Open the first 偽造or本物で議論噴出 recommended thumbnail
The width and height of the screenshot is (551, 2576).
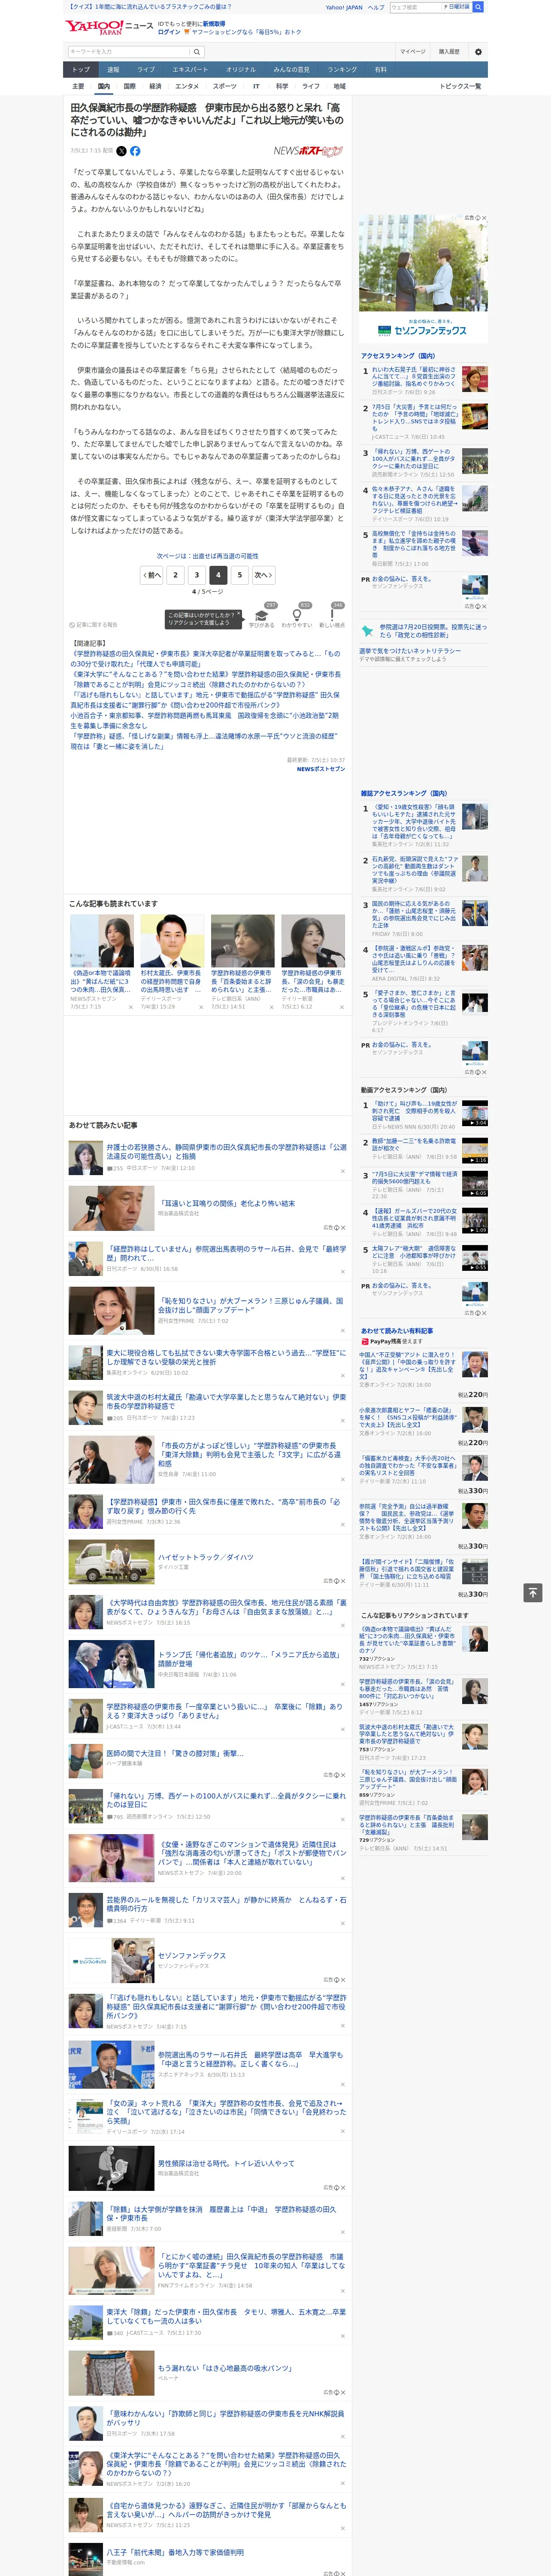point(102,941)
